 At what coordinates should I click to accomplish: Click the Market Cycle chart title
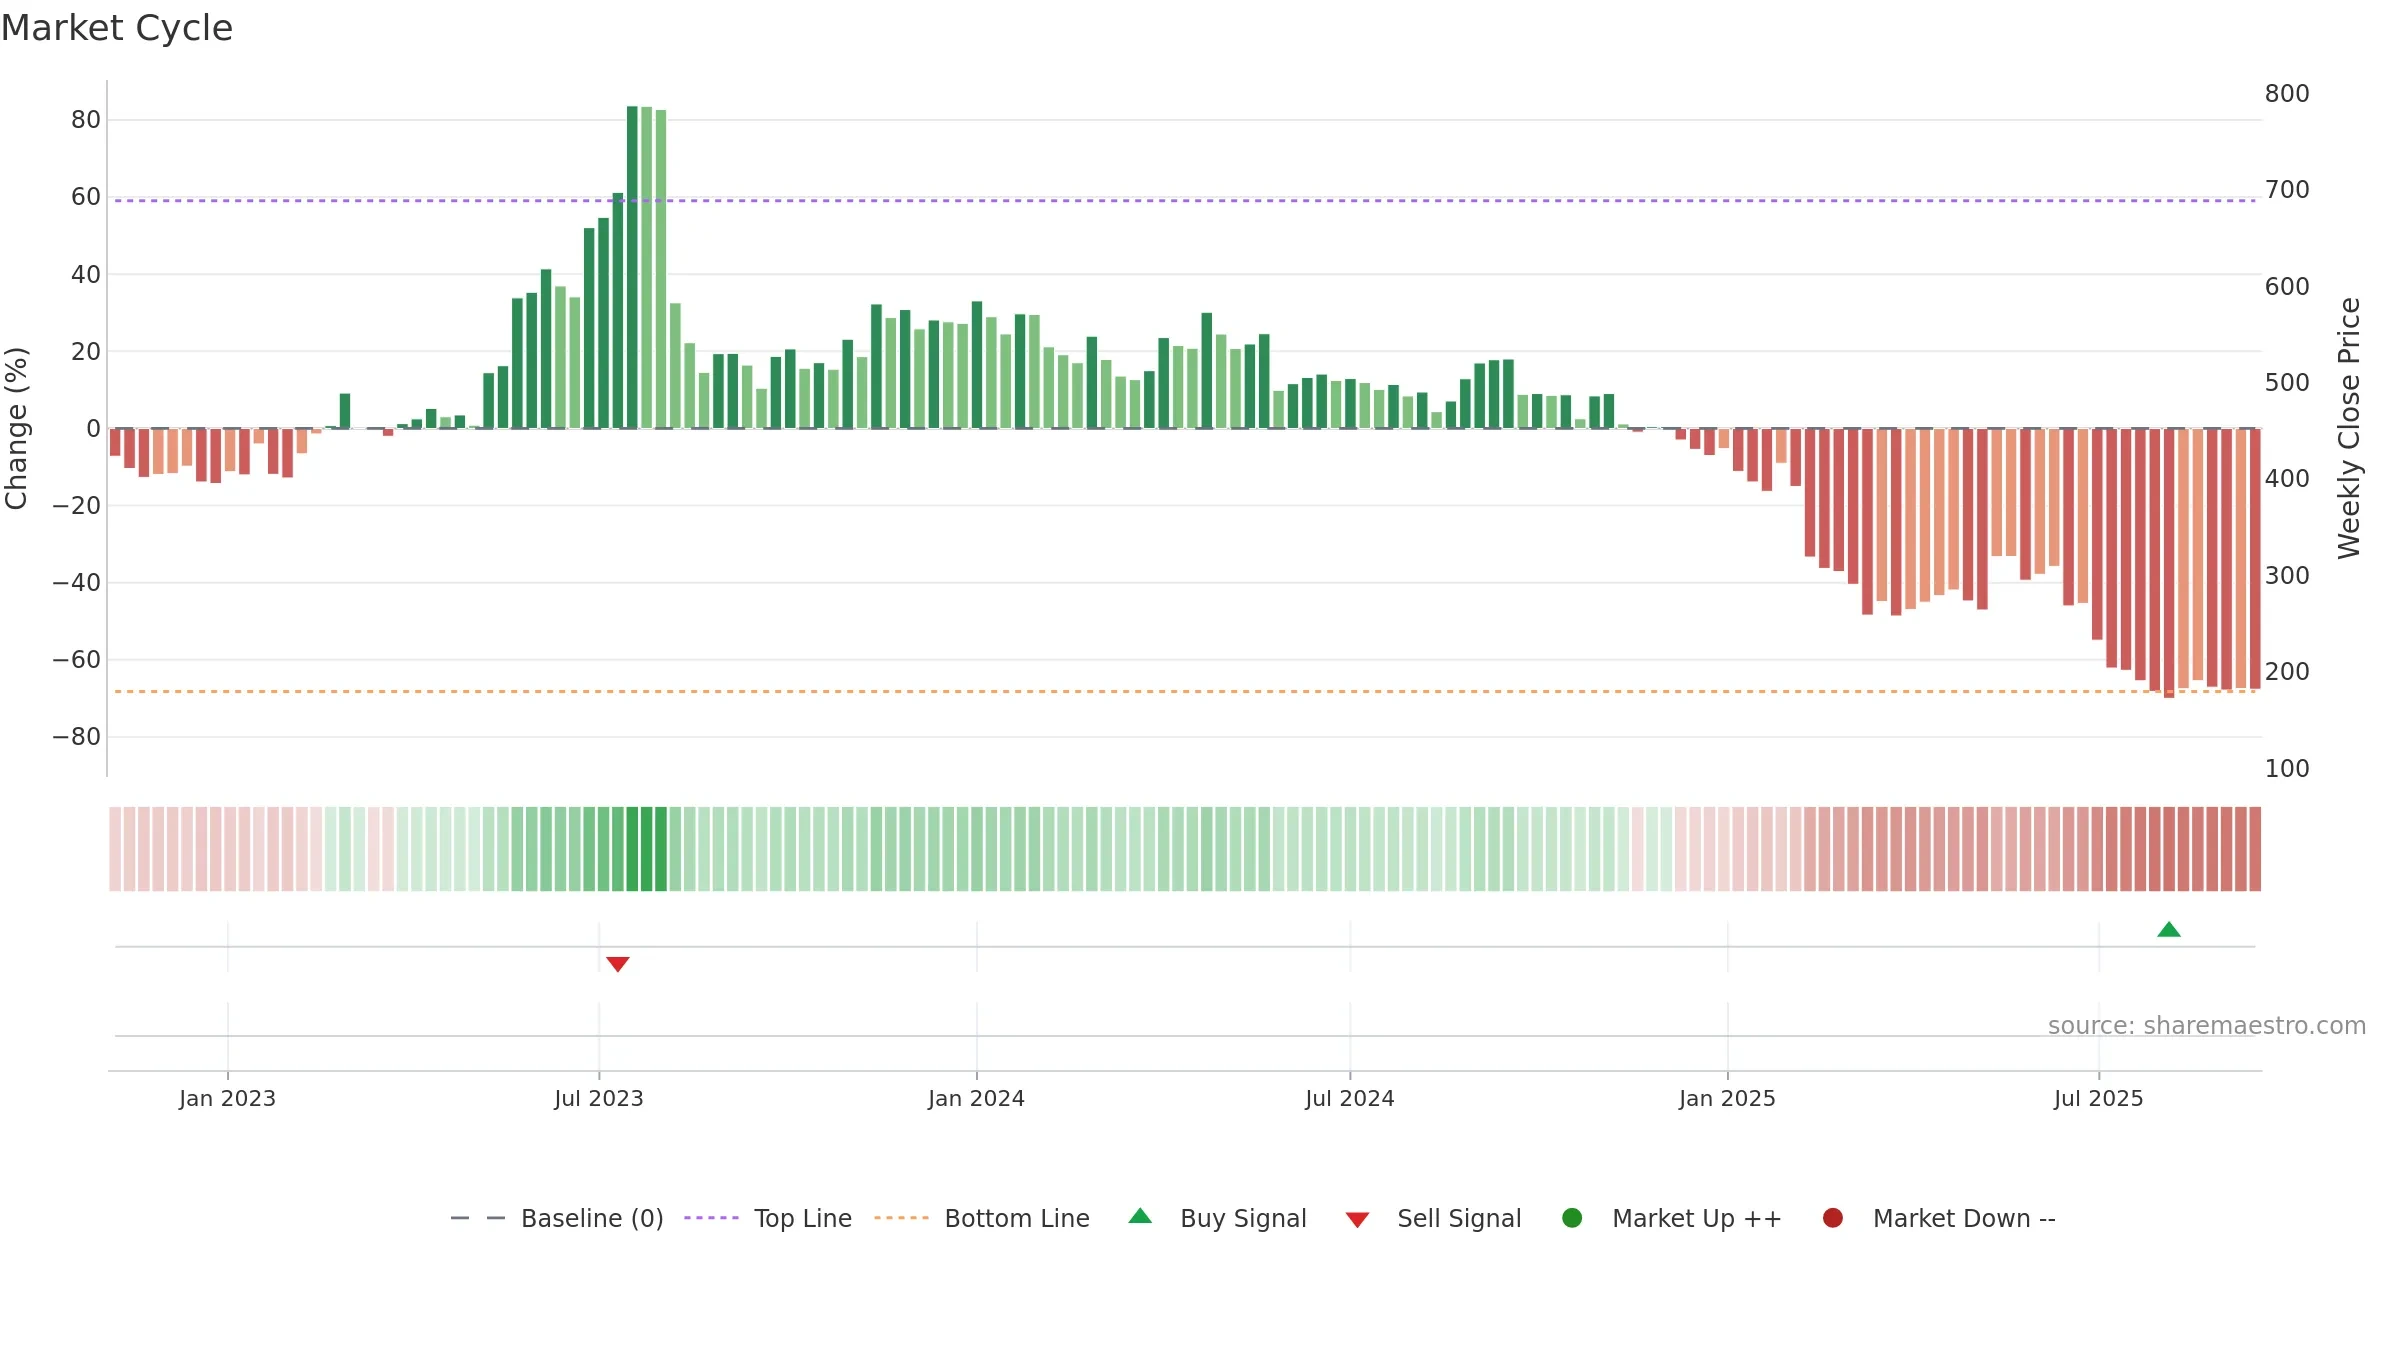pyautogui.click(x=117, y=28)
